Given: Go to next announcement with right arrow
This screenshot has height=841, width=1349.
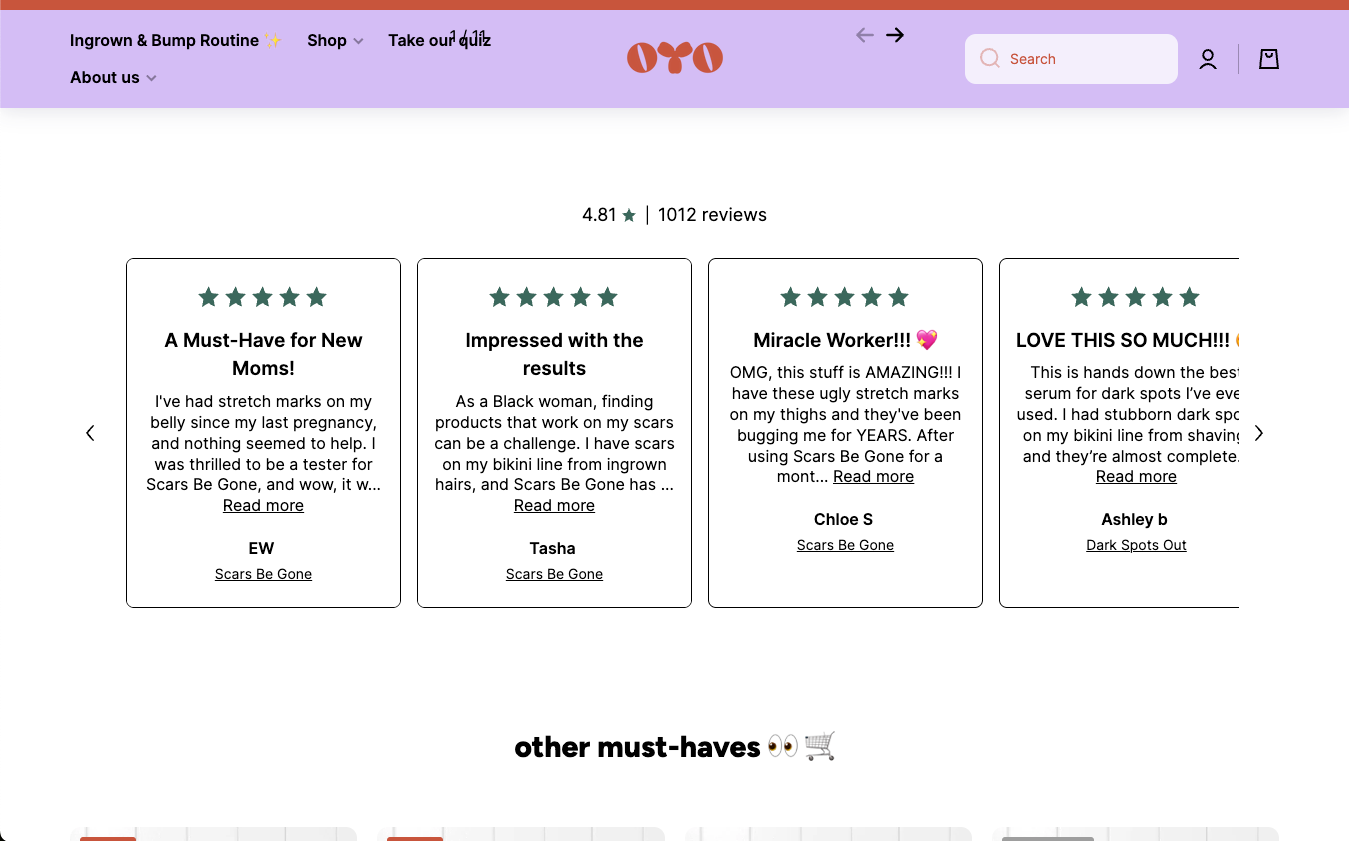Looking at the screenshot, I should point(895,35).
